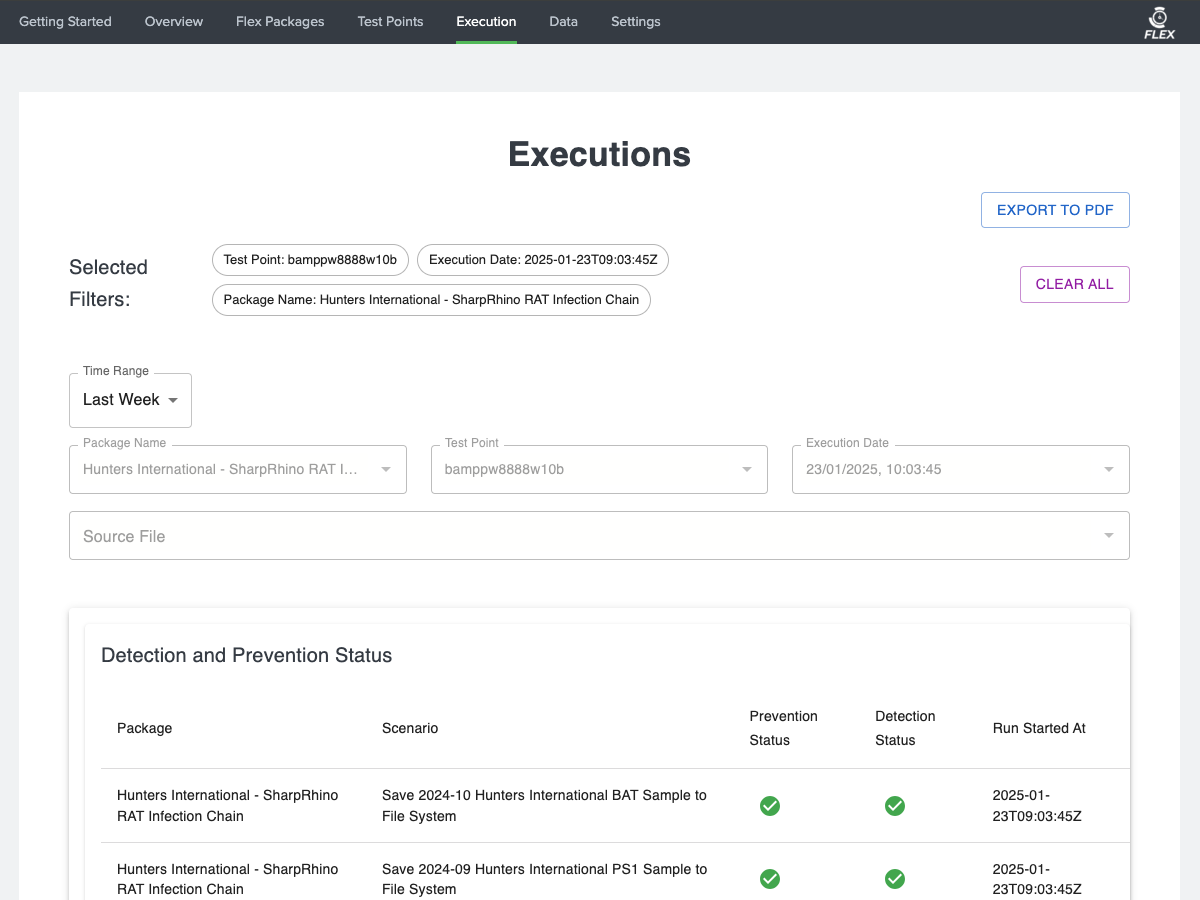The height and width of the screenshot is (900, 1200).
Task: Open the Execution Date dropdown
Action: pos(961,469)
